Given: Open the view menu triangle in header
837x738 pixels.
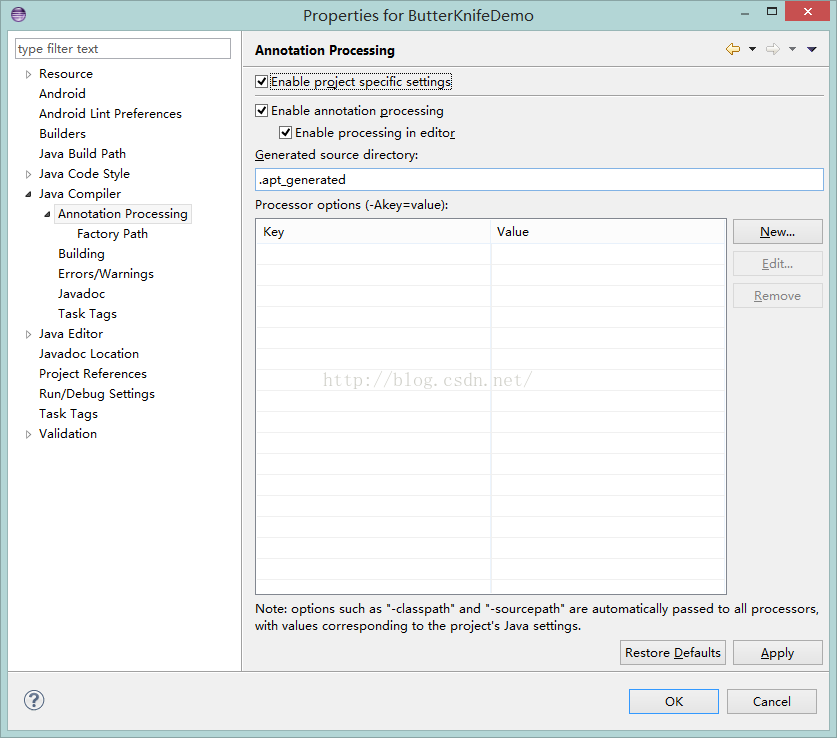Looking at the screenshot, I should (x=812, y=50).
